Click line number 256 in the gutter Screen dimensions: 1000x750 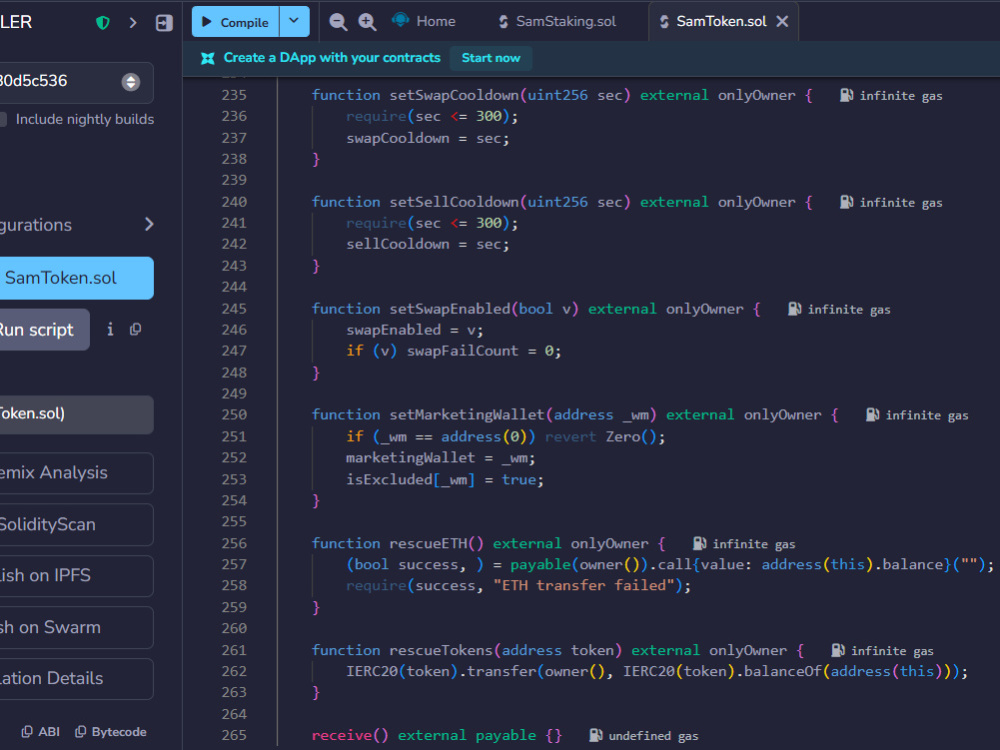tap(233, 543)
